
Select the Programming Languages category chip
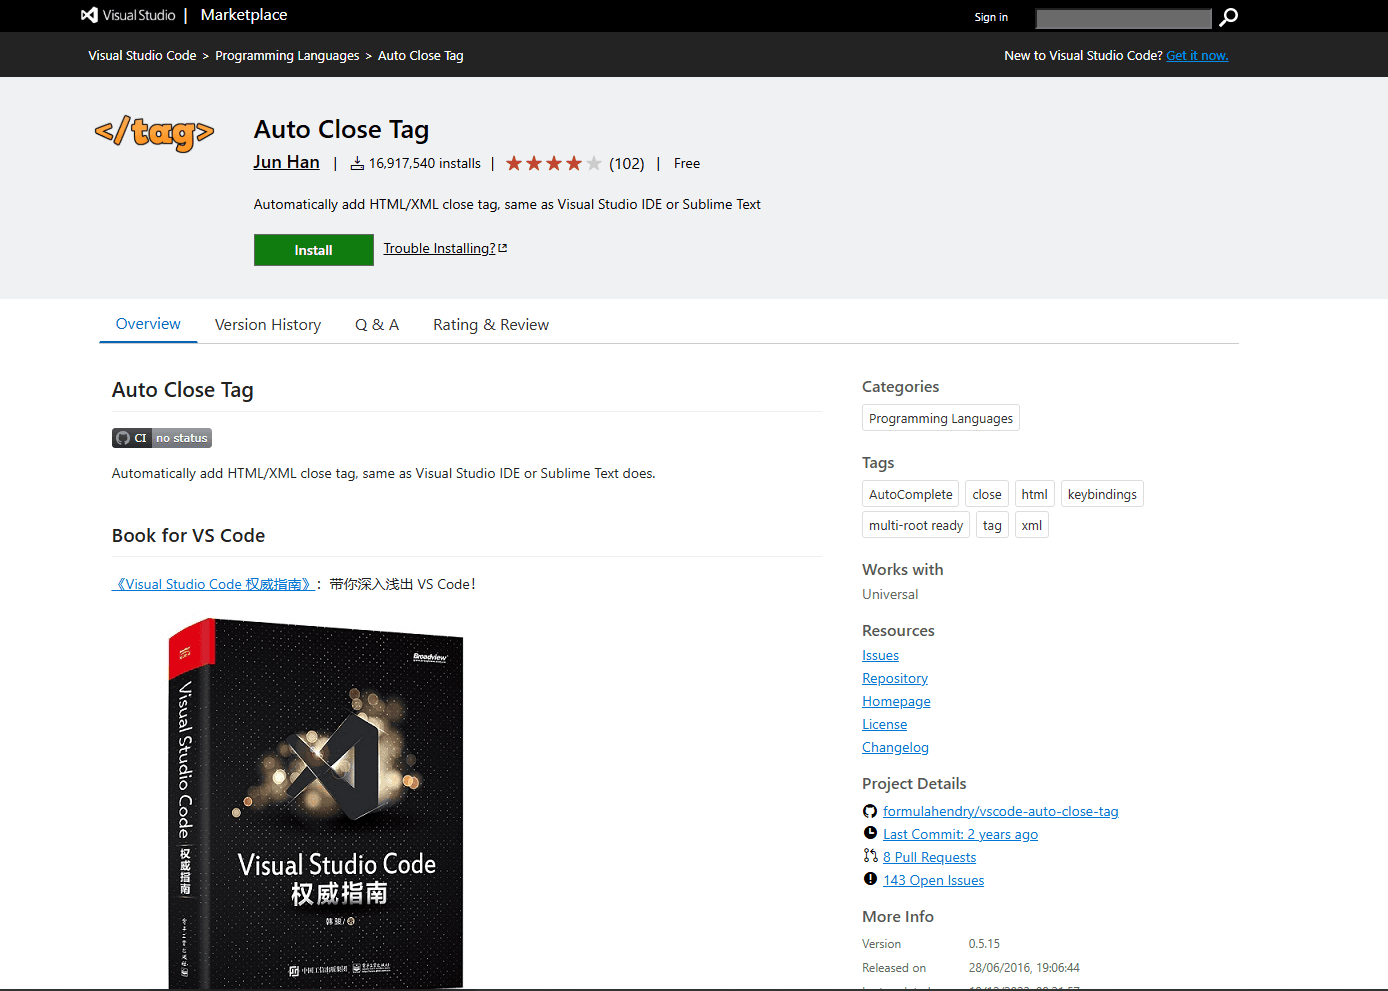coord(941,418)
